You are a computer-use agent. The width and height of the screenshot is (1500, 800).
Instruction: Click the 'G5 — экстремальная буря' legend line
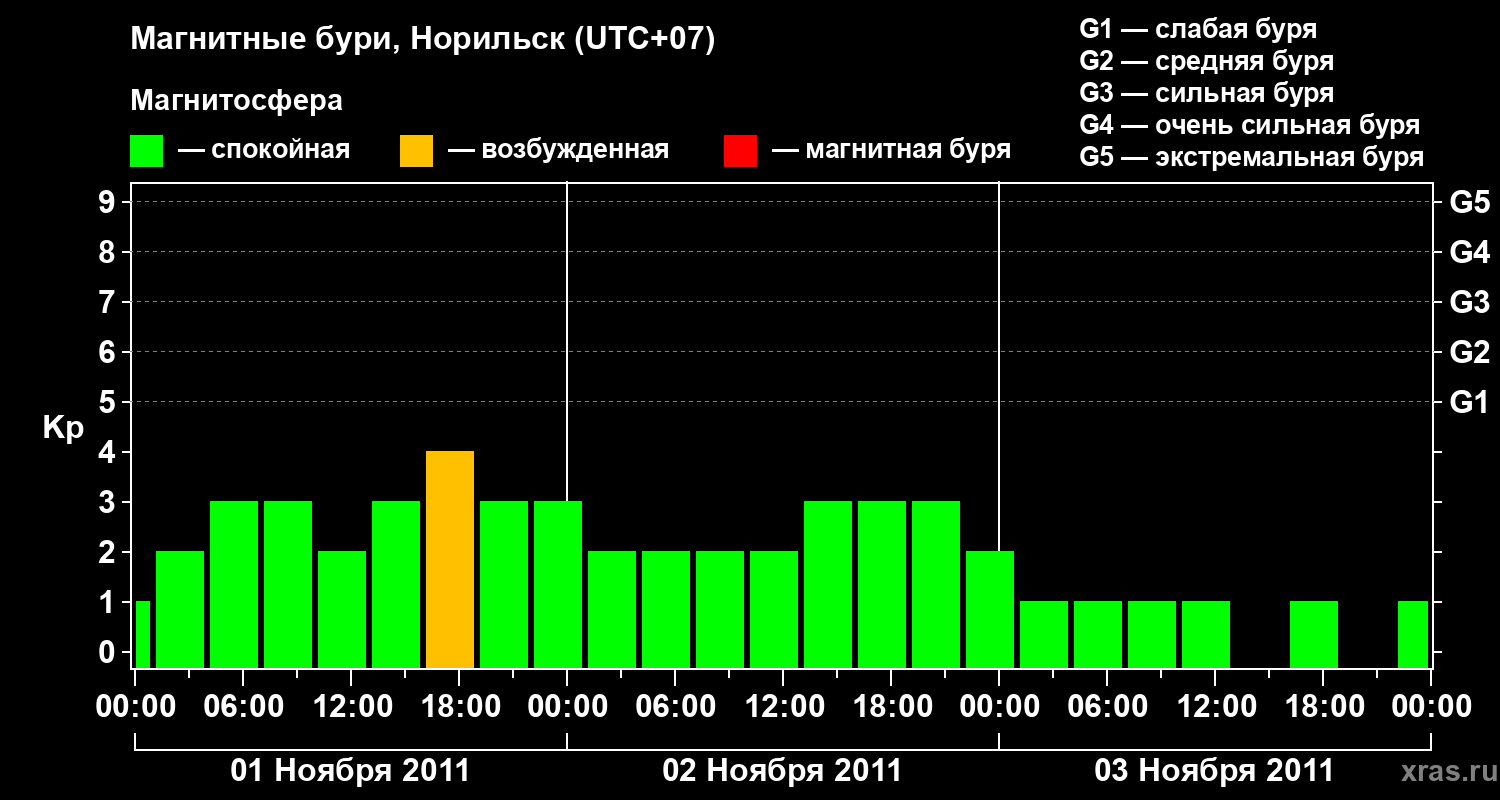(1251, 157)
